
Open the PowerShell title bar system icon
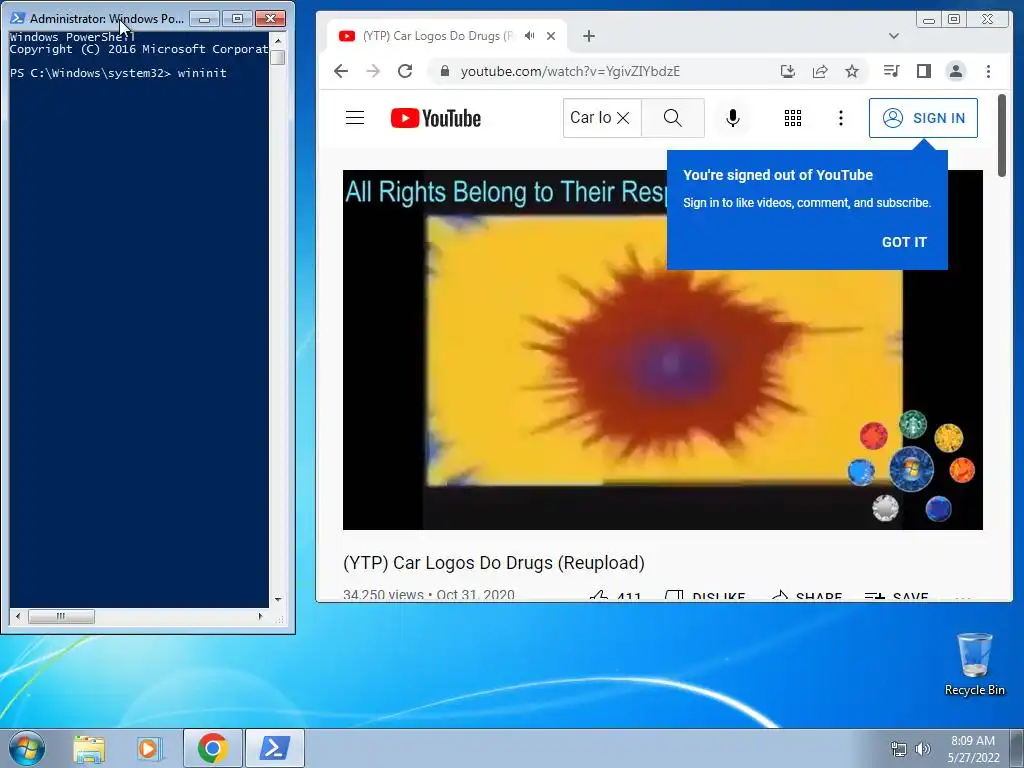[x=18, y=18]
